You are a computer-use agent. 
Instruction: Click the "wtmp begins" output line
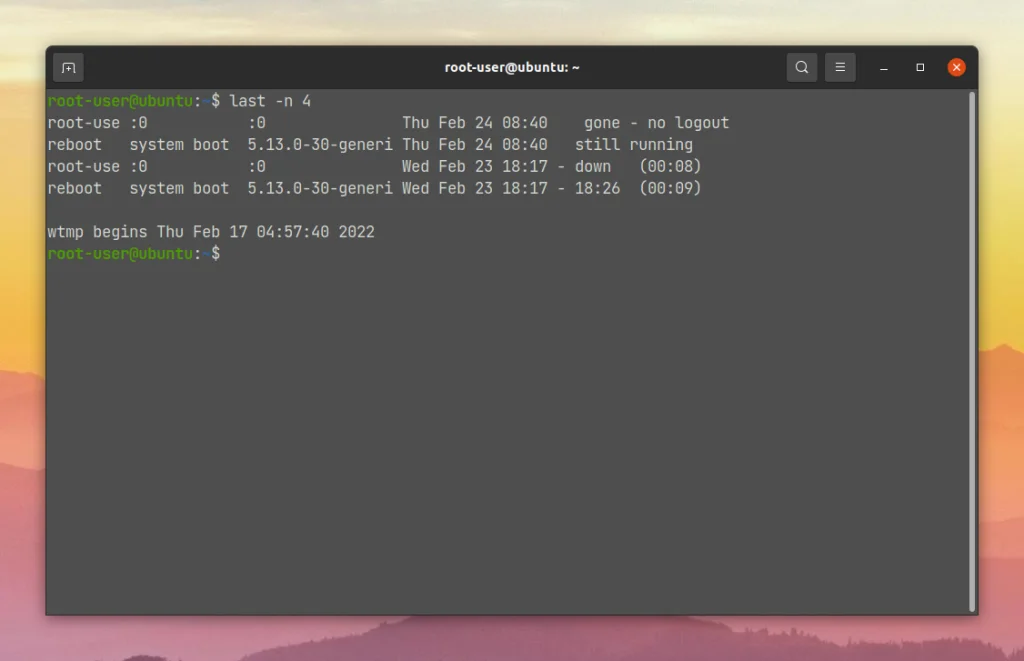(x=97, y=232)
